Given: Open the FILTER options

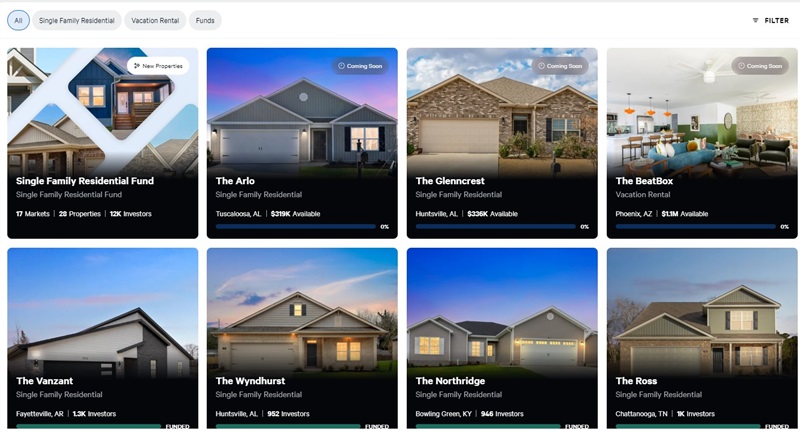Looking at the screenshot, I should (x=770, y=20).
